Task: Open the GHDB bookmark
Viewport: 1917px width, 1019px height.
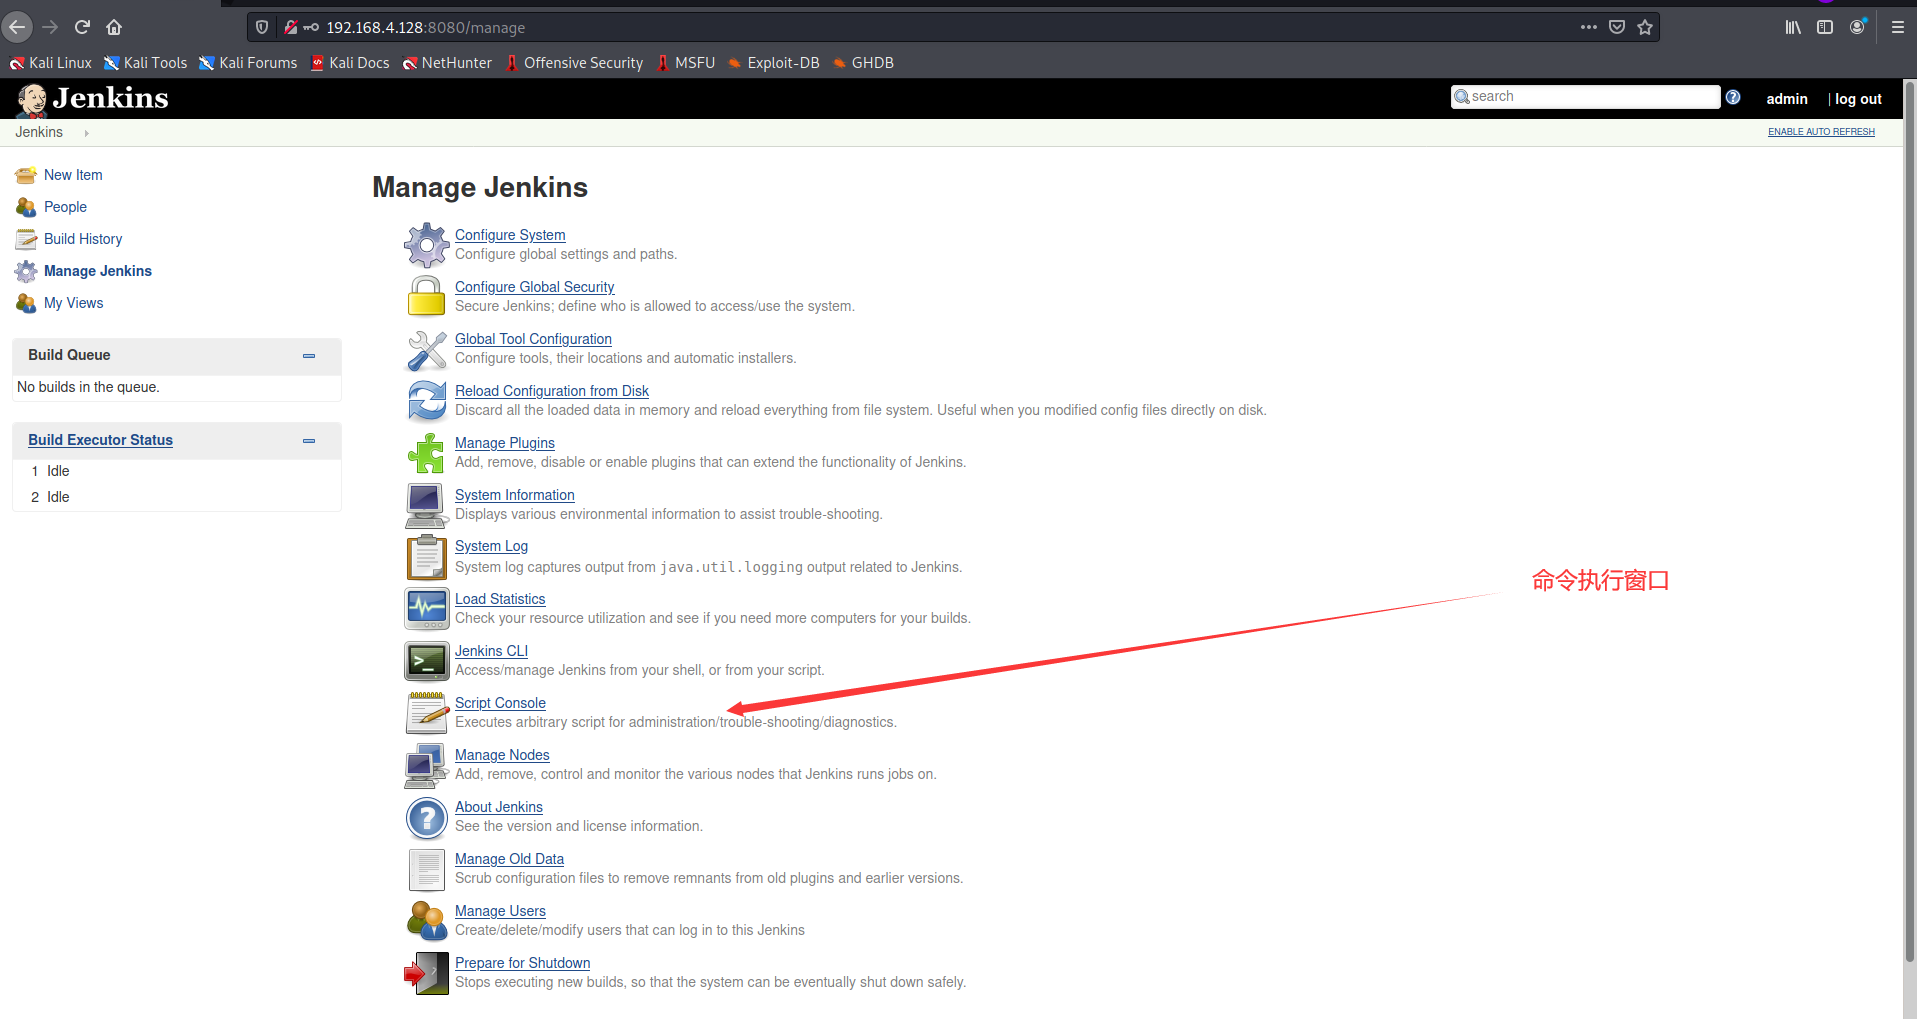Action: coord(863,63)
